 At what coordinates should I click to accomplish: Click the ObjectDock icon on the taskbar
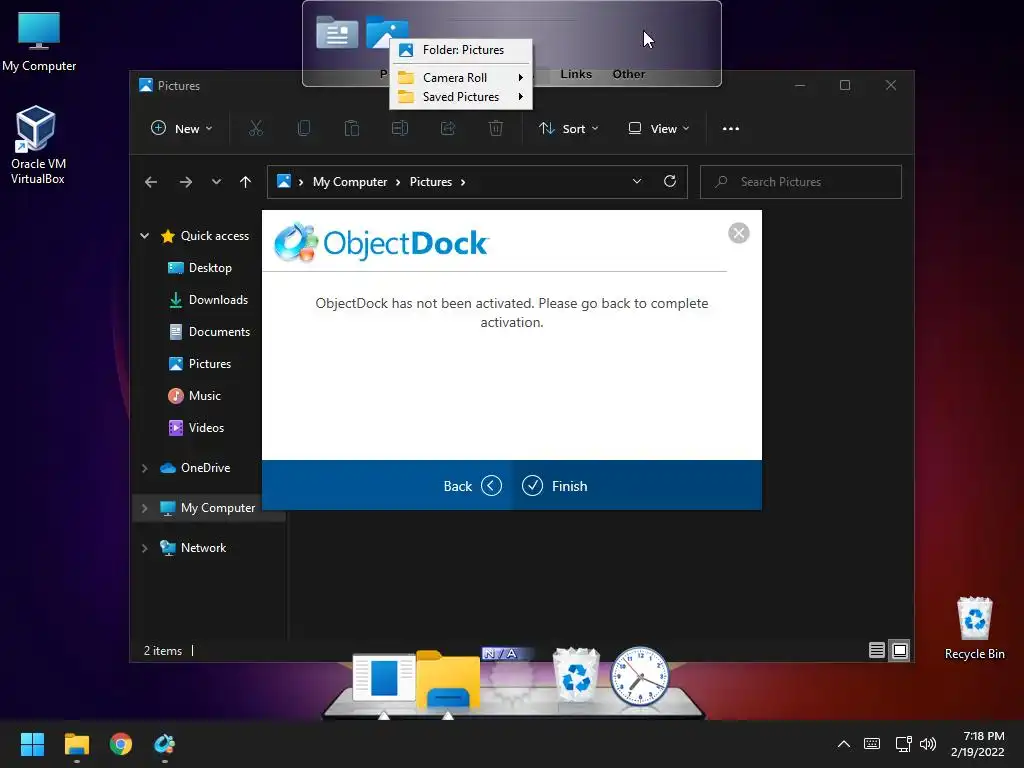[x=165, y=744]
